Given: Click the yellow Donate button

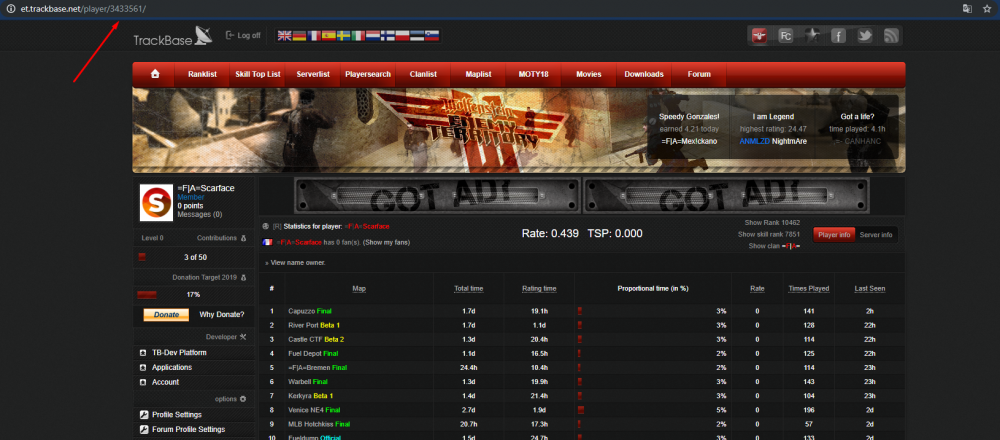Looking at the screenshot, I should point(166,315).
